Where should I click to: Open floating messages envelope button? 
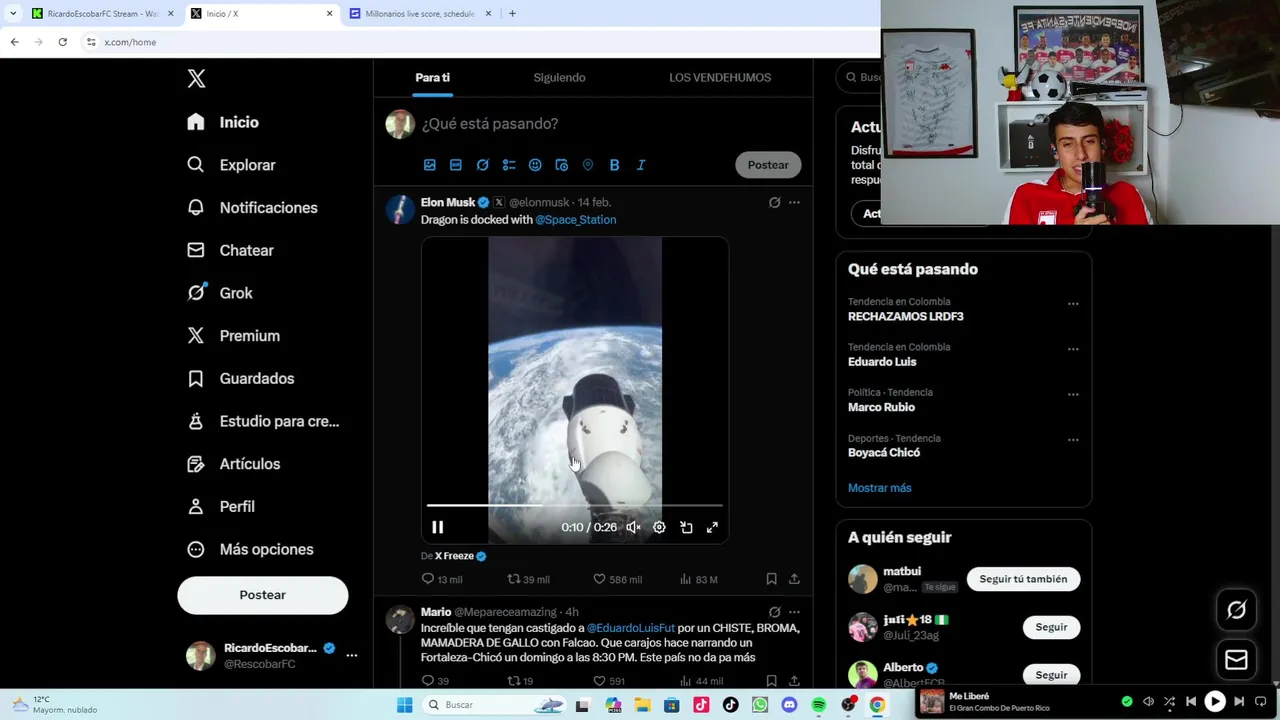click(1236, 660)
